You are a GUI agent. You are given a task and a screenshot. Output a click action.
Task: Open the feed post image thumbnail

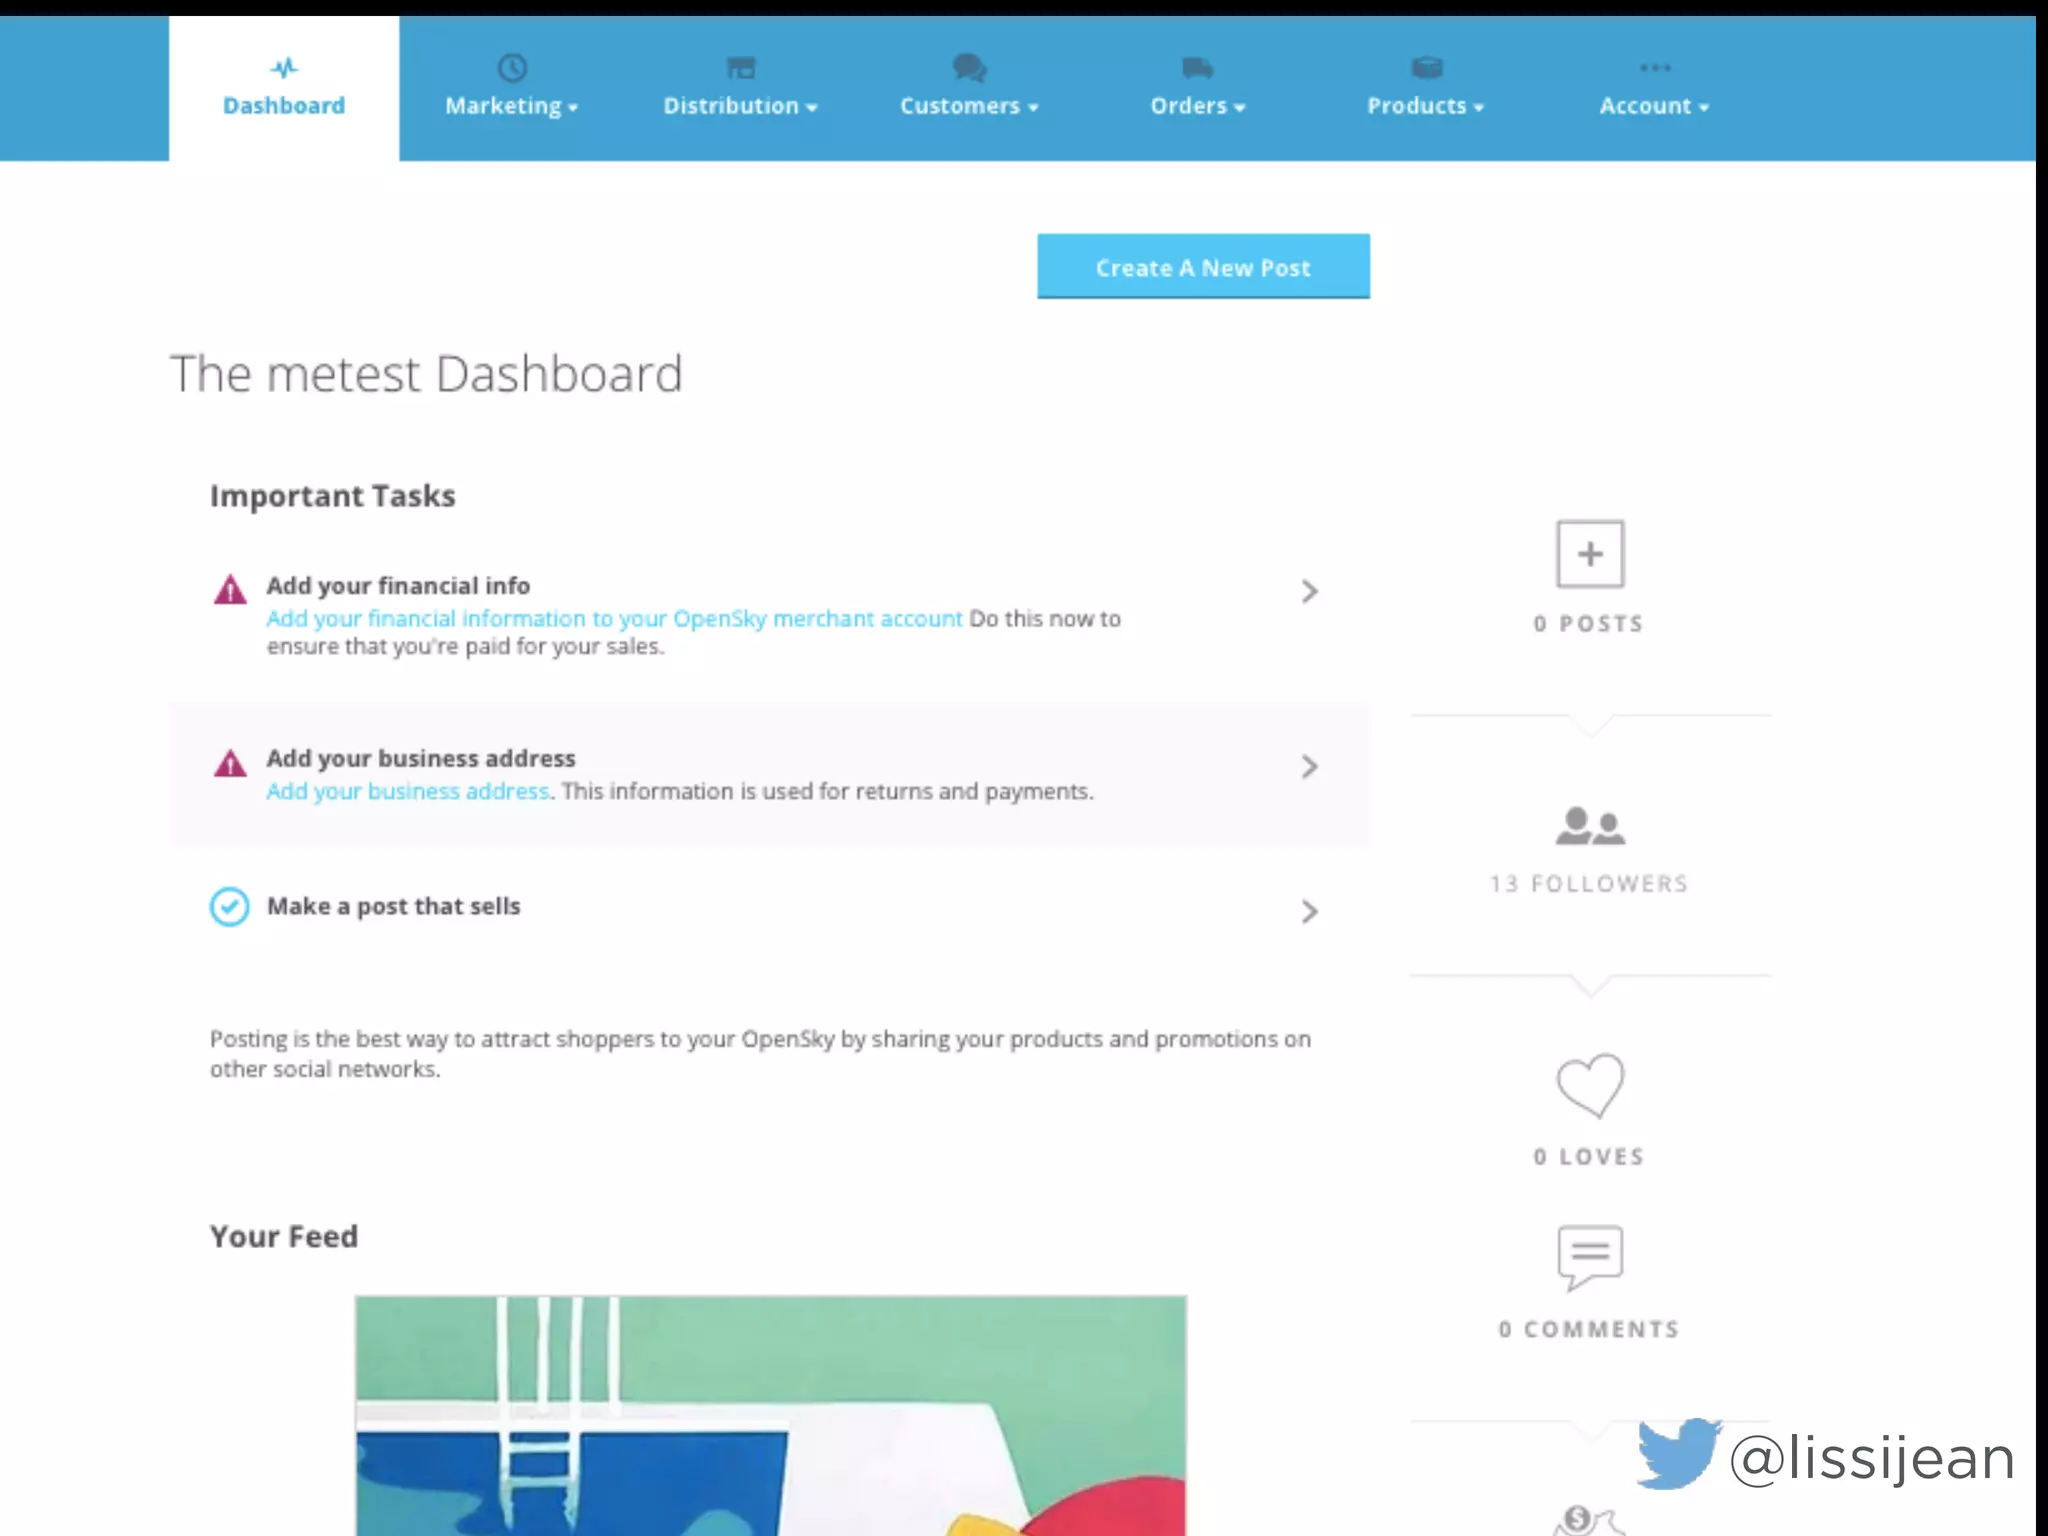pos(770,1414)
